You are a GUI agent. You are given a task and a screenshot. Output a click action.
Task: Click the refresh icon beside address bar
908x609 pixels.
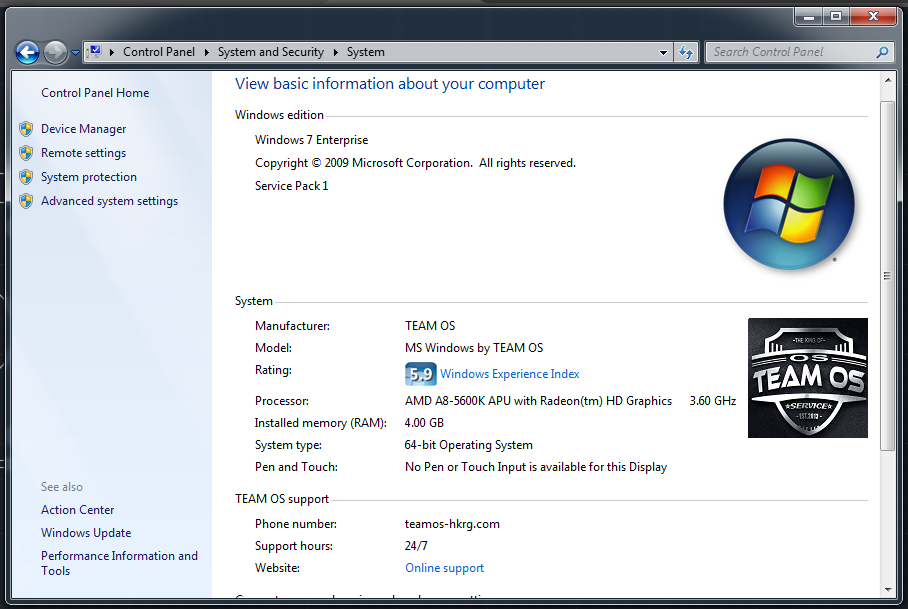686,52
